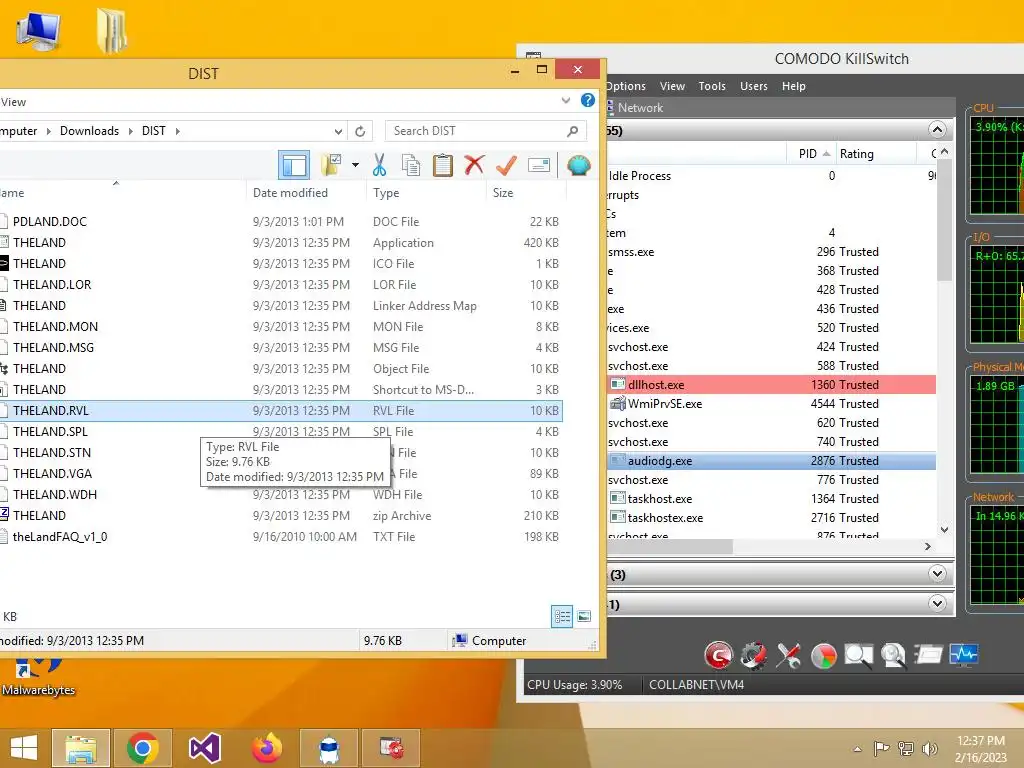
Task: Expand the bottom collapsed section chevron in KillSwitch
Action: pyautogui.click(x=937, y=603)
